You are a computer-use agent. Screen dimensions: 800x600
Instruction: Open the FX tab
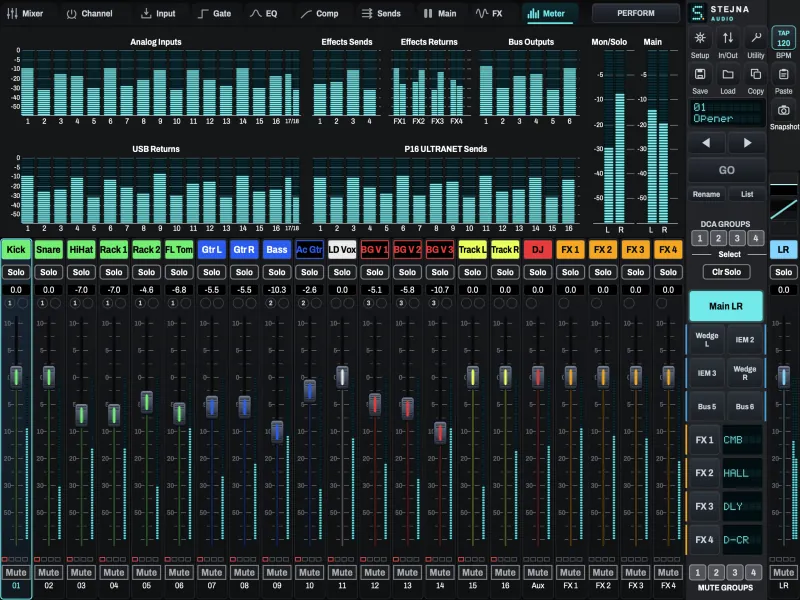tap(489, 13)
